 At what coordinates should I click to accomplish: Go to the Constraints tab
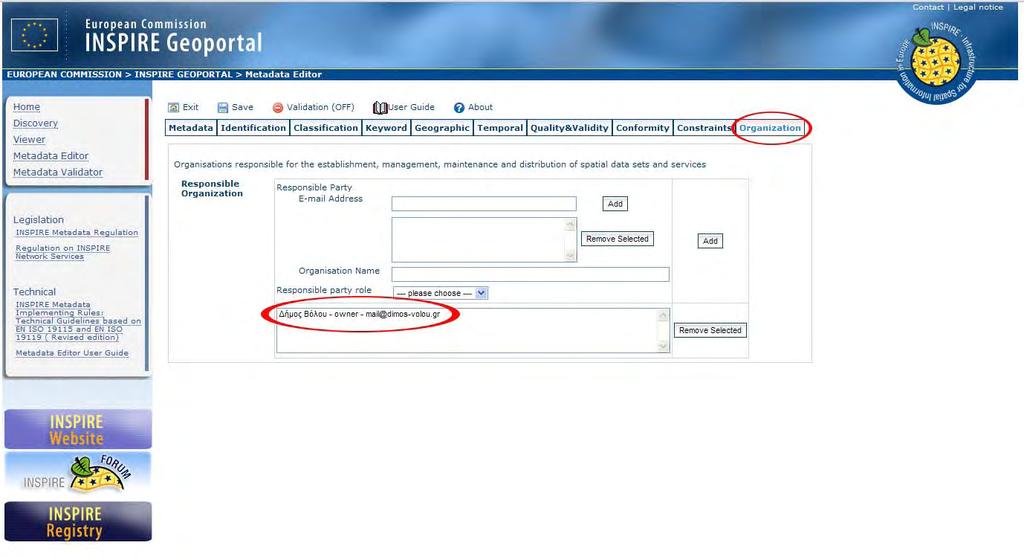(x=703, y=128)
